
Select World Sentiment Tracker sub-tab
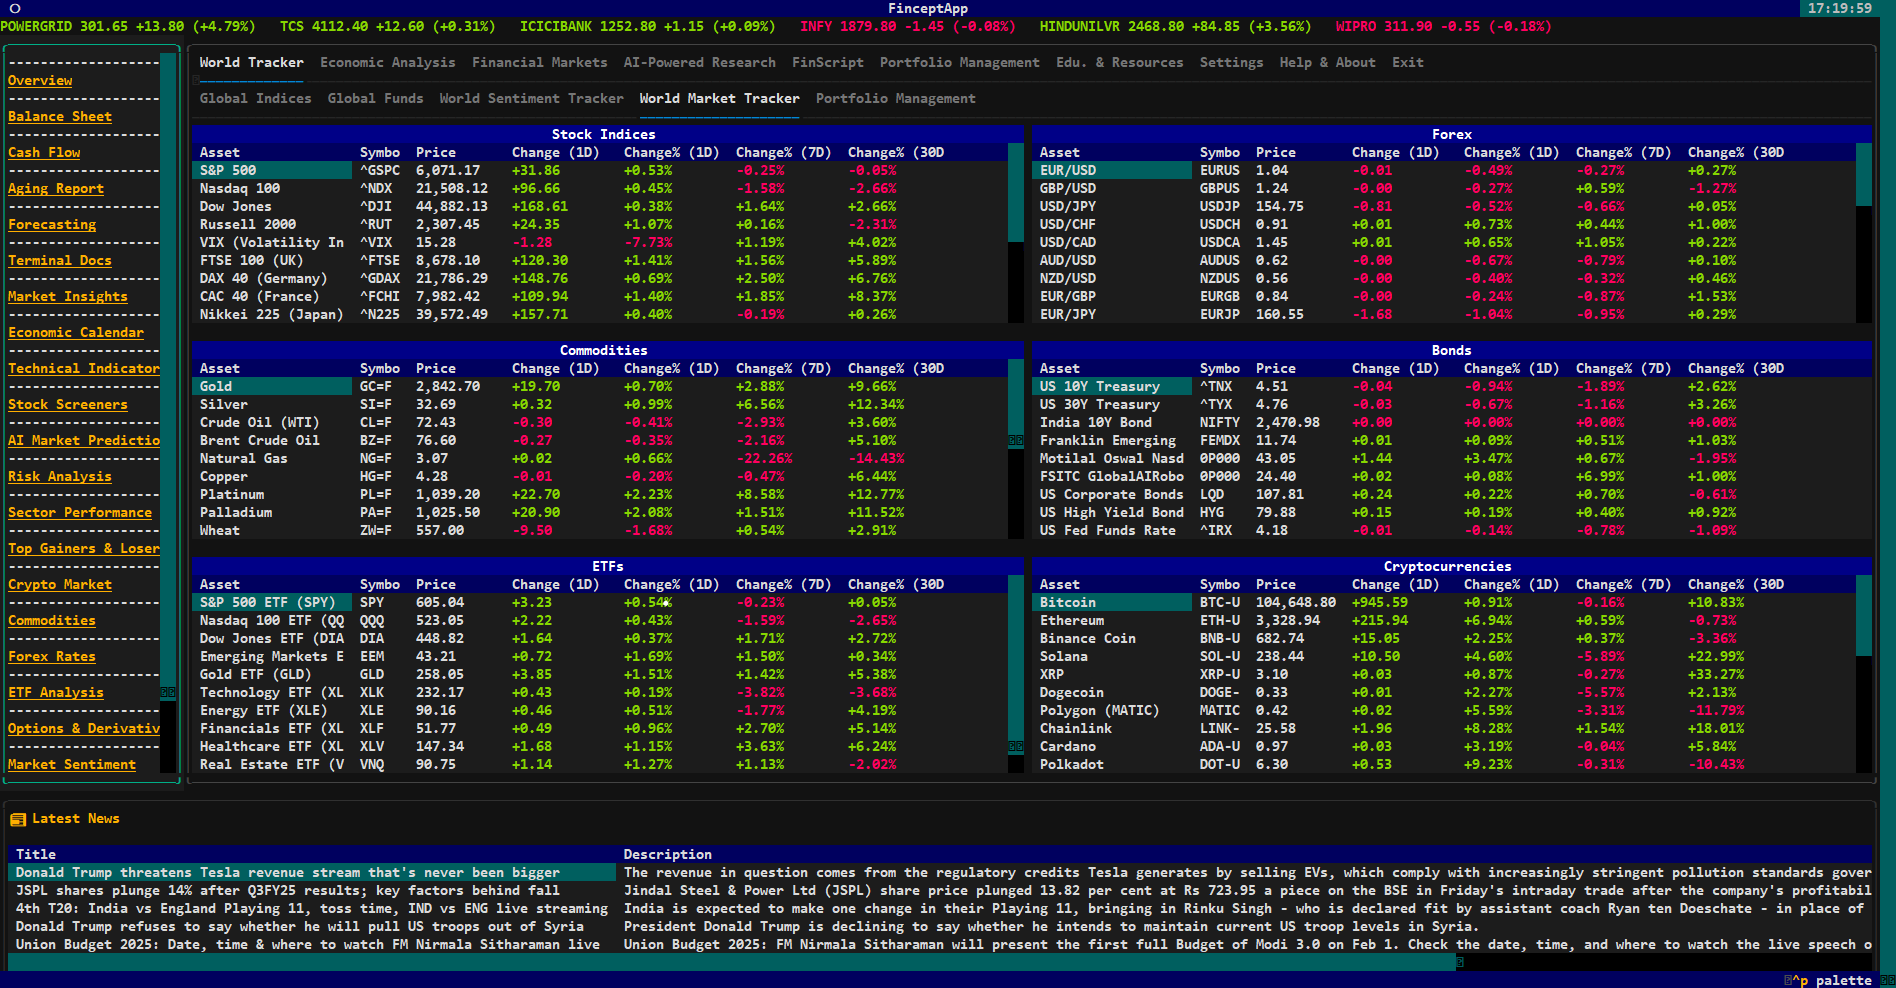pyautogui.click(x=532, y=98)
